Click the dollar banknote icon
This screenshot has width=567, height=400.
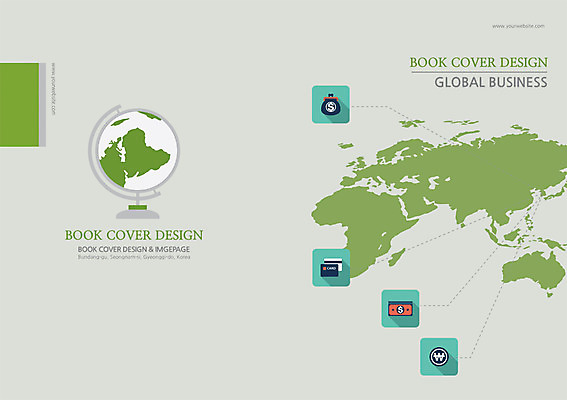pyautogui.click(x=400, y=308)
